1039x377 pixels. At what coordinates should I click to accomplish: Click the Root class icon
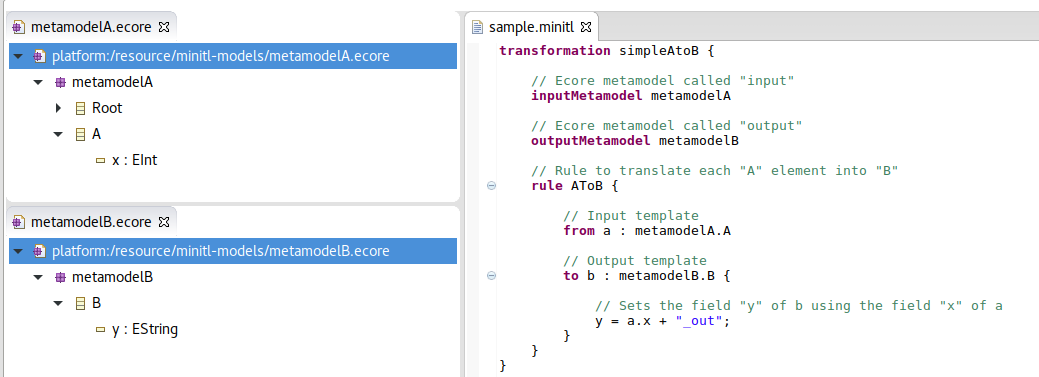pyautogui.click(x=80, y=108)
